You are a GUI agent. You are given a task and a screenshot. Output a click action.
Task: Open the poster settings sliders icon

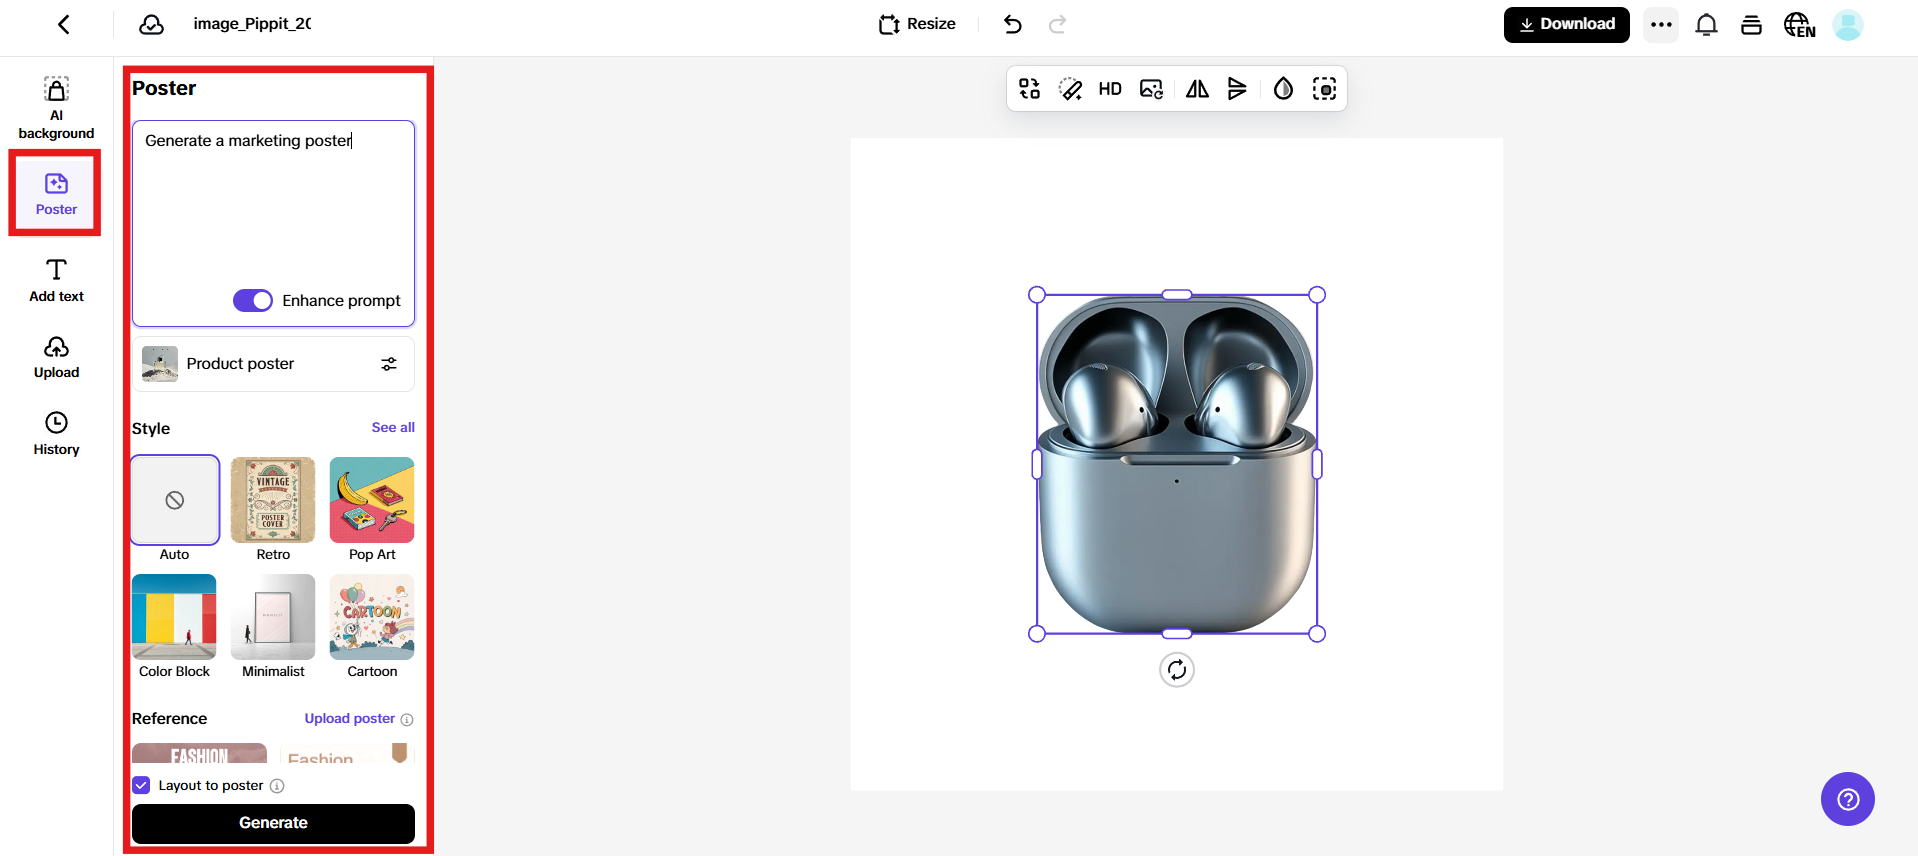coord(389,364)
